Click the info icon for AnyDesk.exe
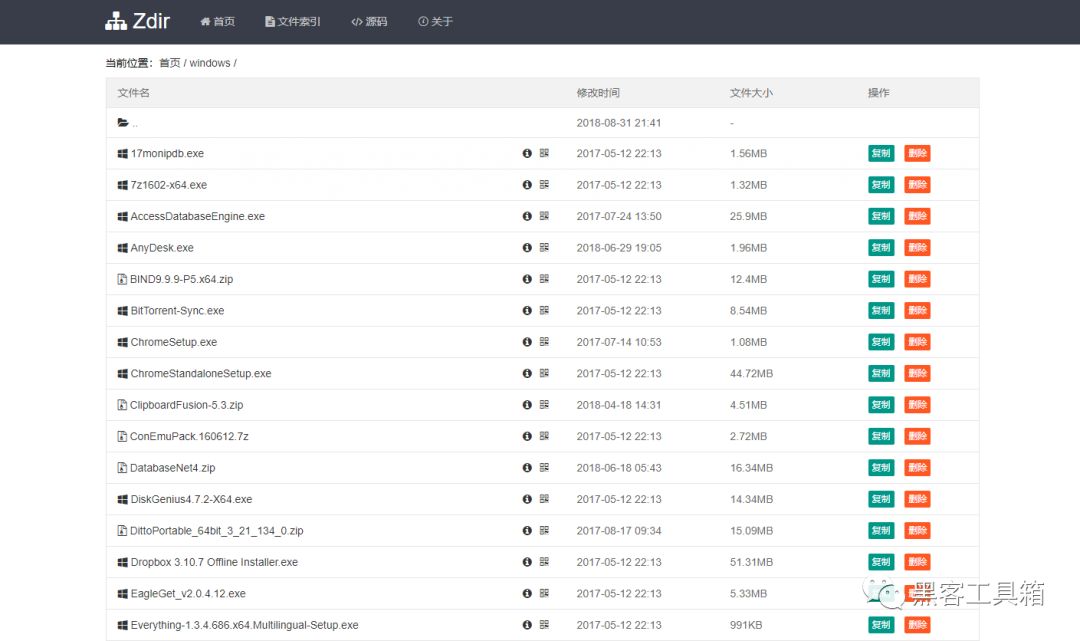 pyautogui.click(x=527, y=248)
